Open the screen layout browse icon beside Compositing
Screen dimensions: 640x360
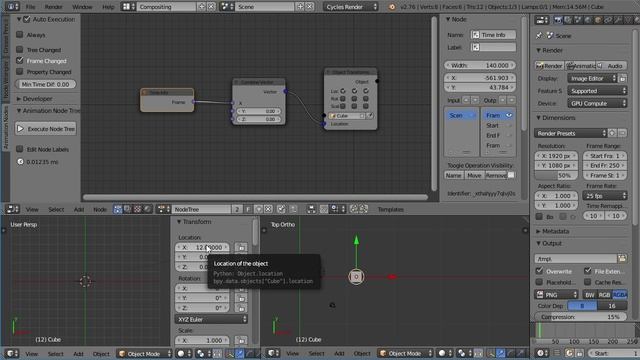127,7
